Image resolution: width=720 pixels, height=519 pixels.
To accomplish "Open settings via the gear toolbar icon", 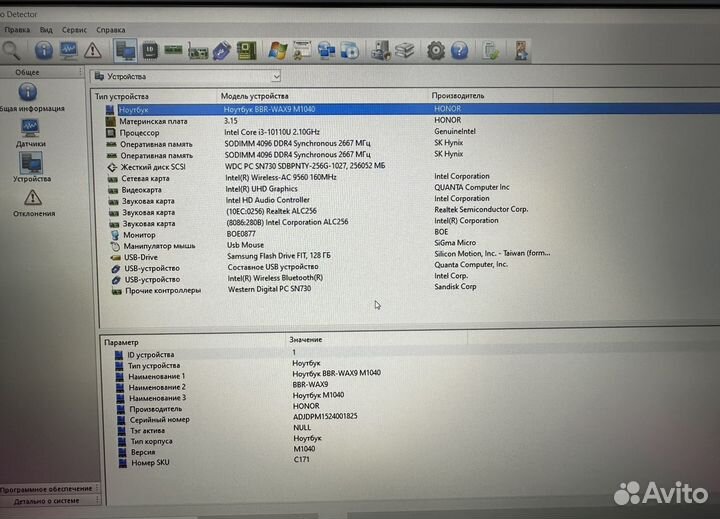I will click(436, 51).
